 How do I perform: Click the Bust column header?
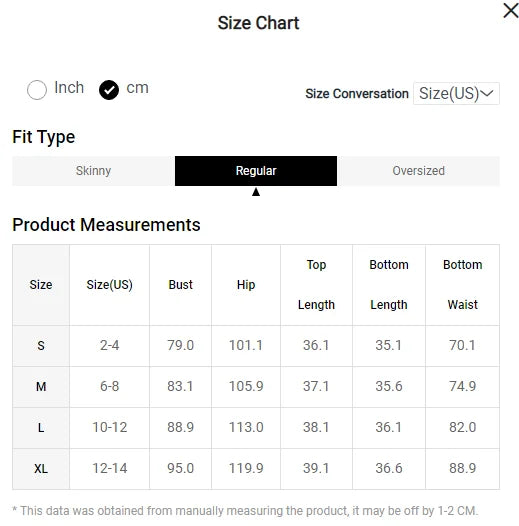coord(180,285)
